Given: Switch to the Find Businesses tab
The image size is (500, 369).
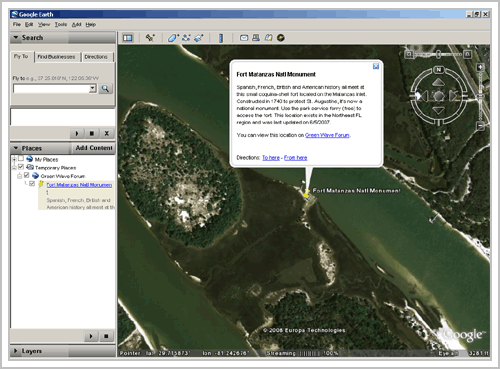Looking at the screenshot, I should (56, 57).
